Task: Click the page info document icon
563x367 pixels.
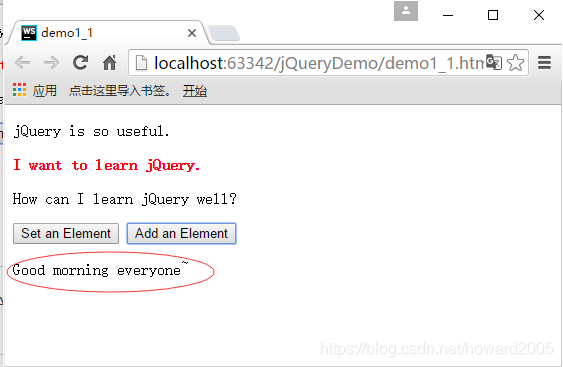Action: 141,63
